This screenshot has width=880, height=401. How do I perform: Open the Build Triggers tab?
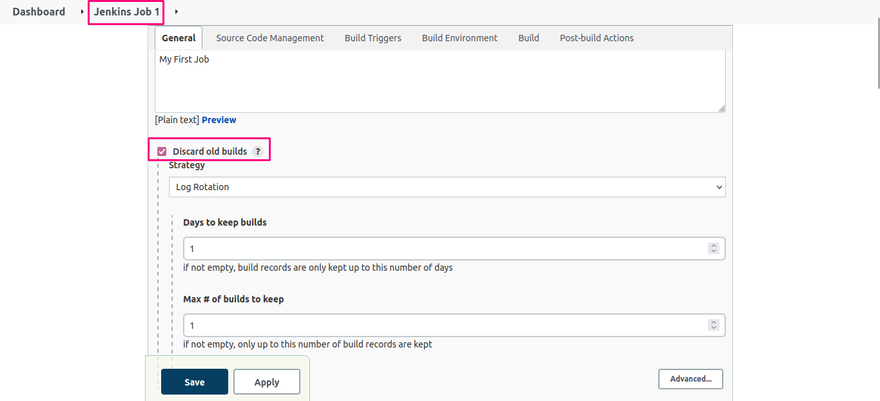point(373,38)
